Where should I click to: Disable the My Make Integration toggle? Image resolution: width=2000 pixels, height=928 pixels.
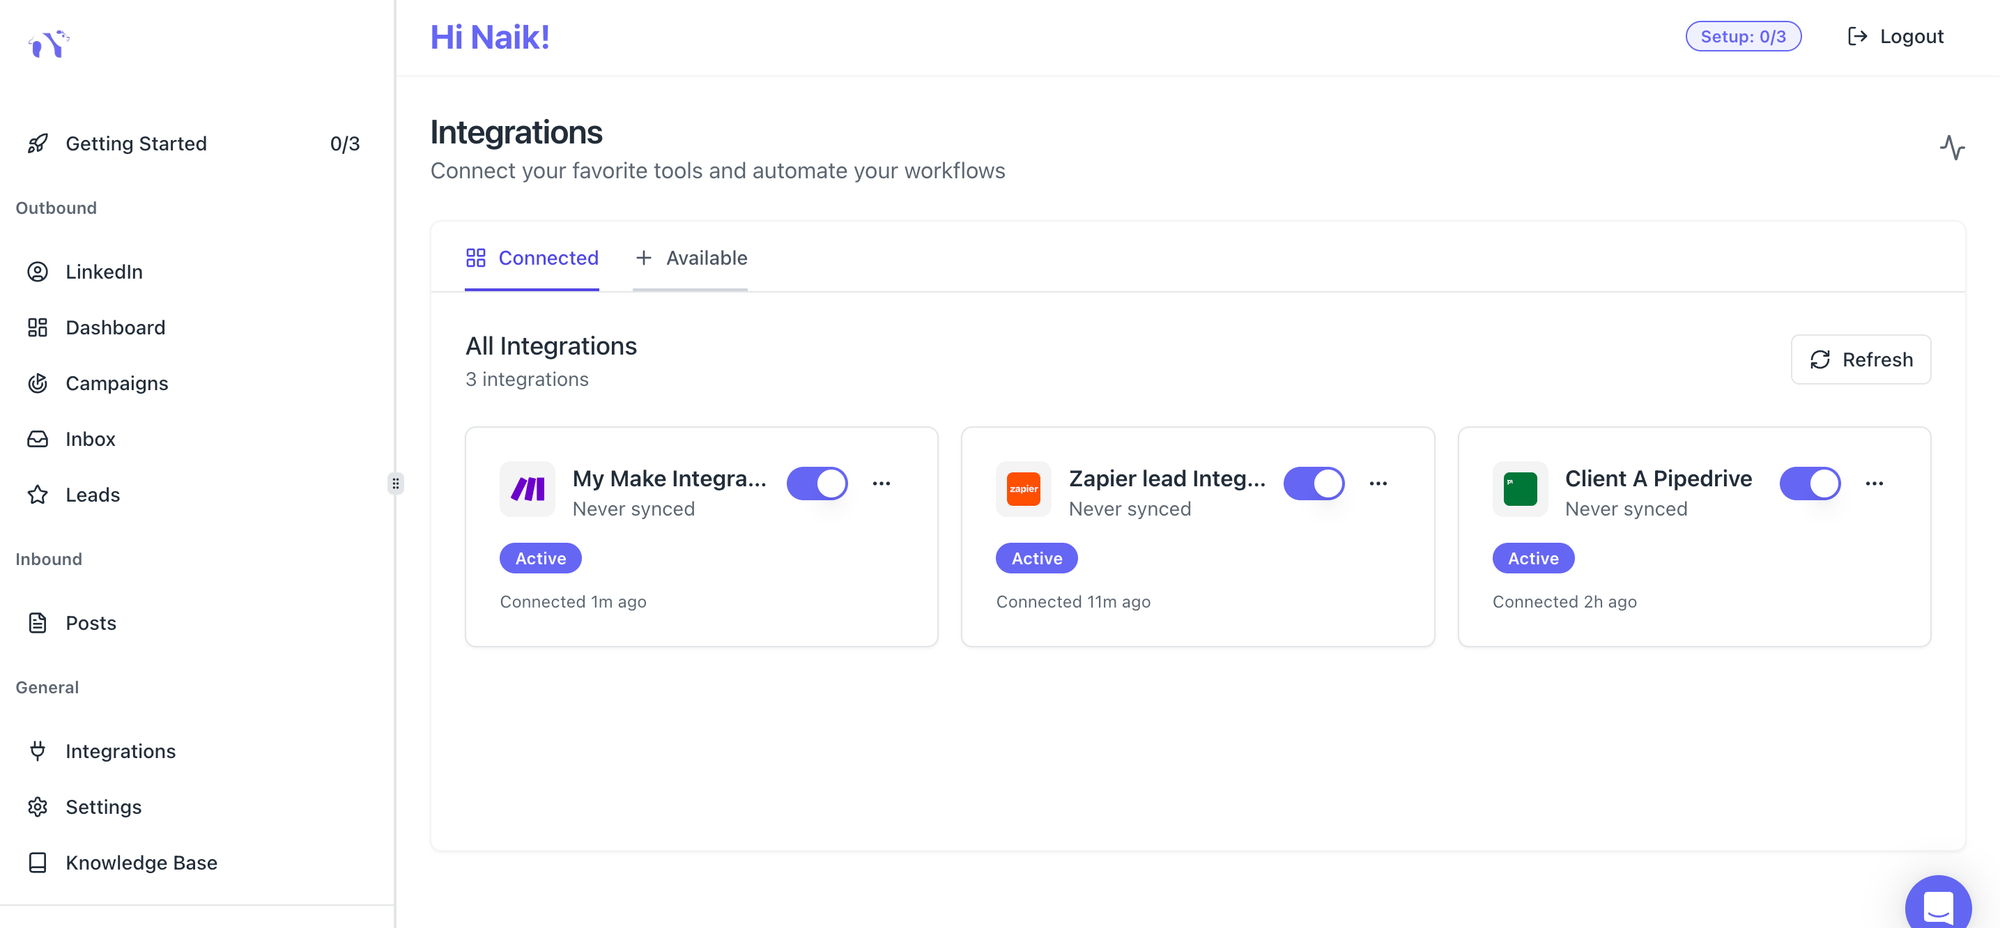[x=817, y=483]
